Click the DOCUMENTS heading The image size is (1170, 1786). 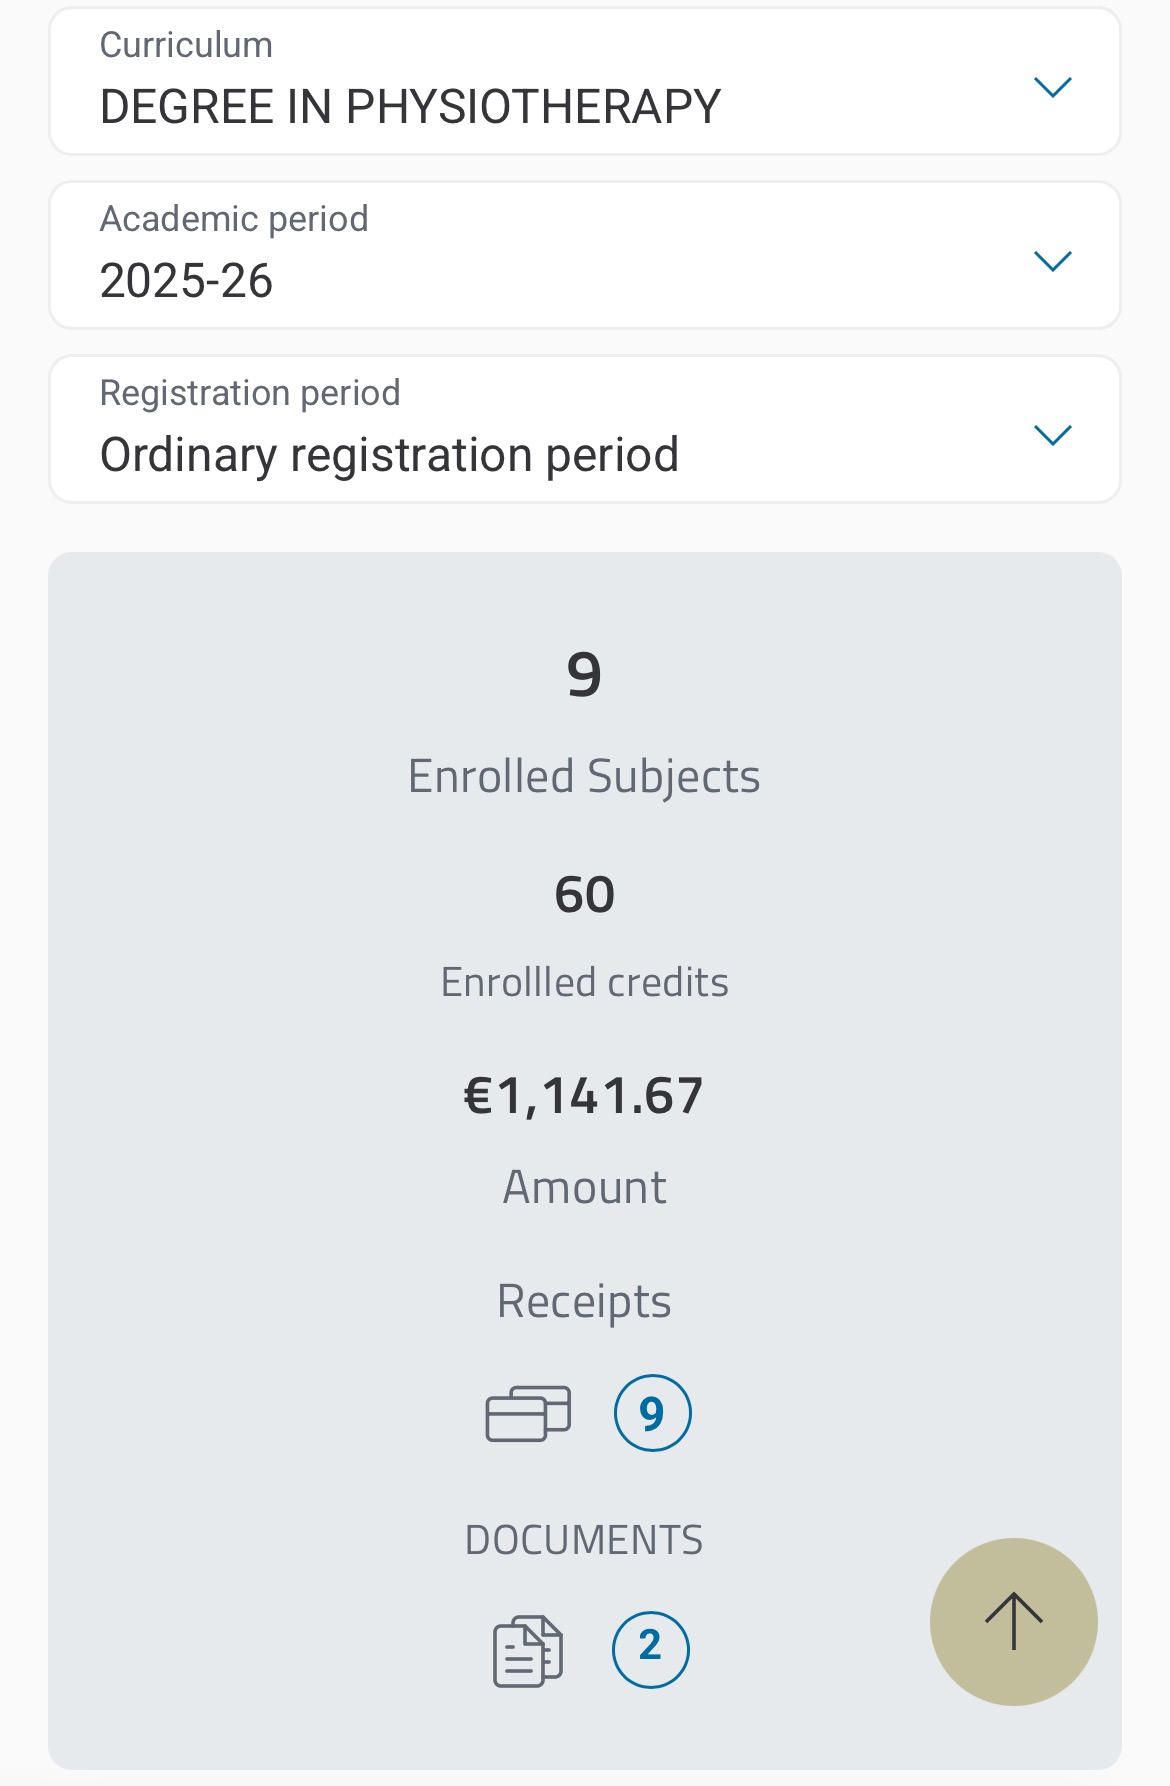coord(584,1540)
